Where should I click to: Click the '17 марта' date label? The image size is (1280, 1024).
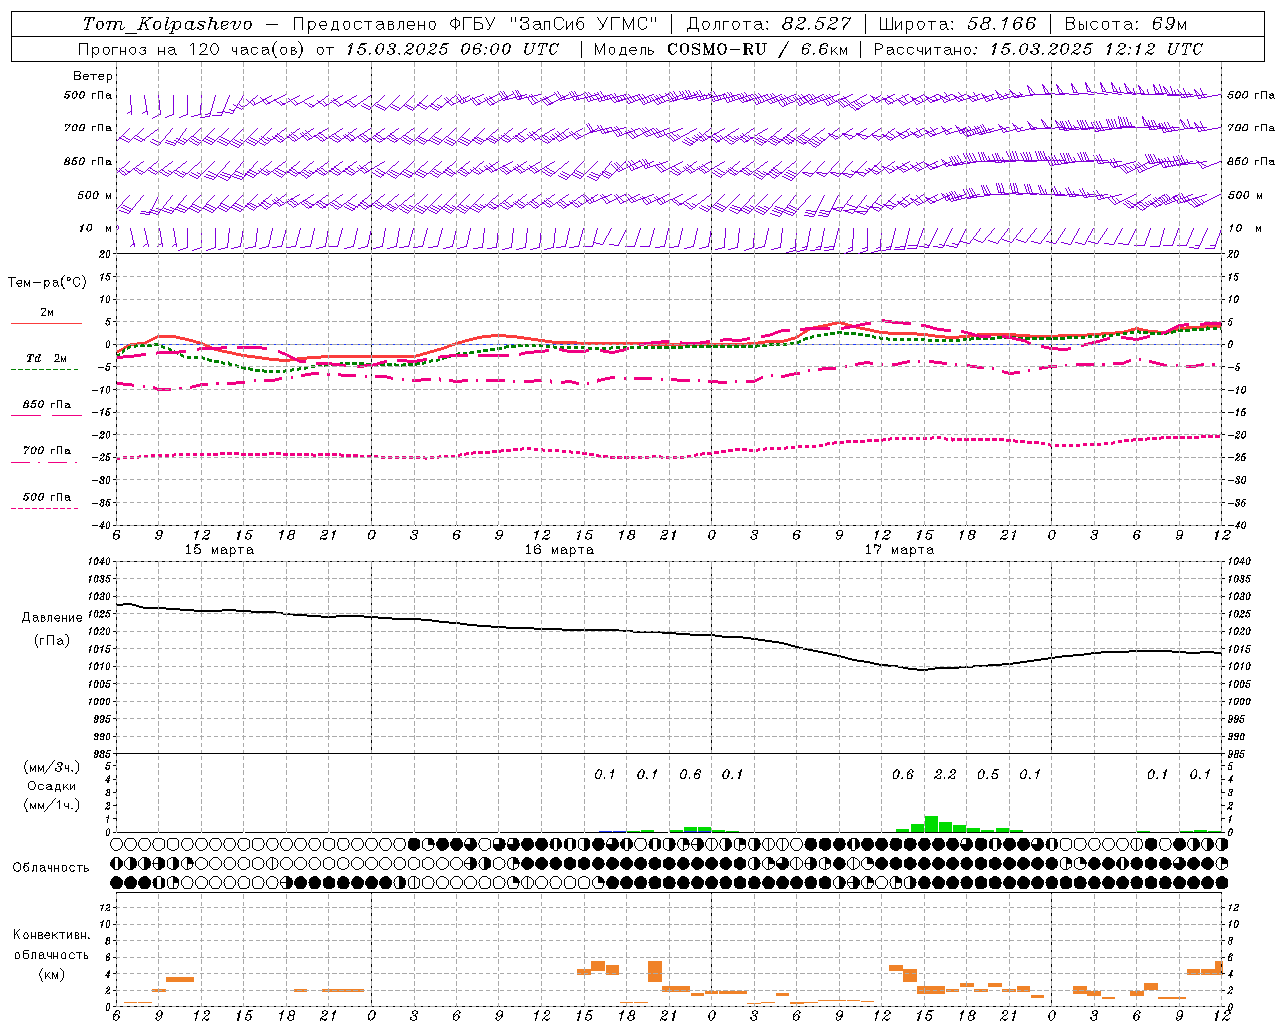(x=900, y=550)
